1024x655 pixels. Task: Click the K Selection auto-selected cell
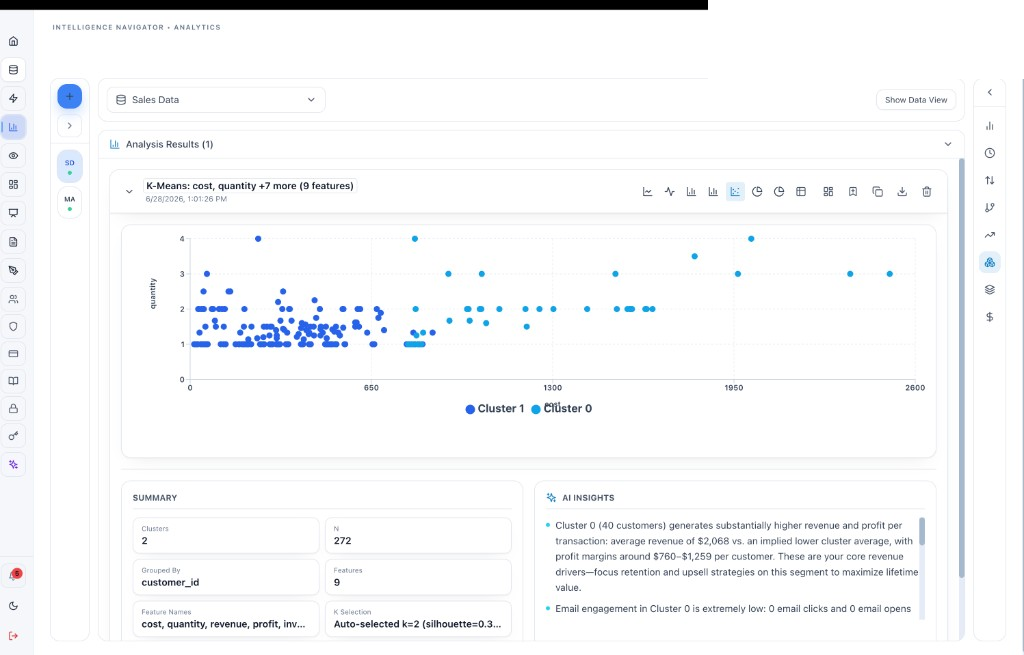click(x=418, y=619)
